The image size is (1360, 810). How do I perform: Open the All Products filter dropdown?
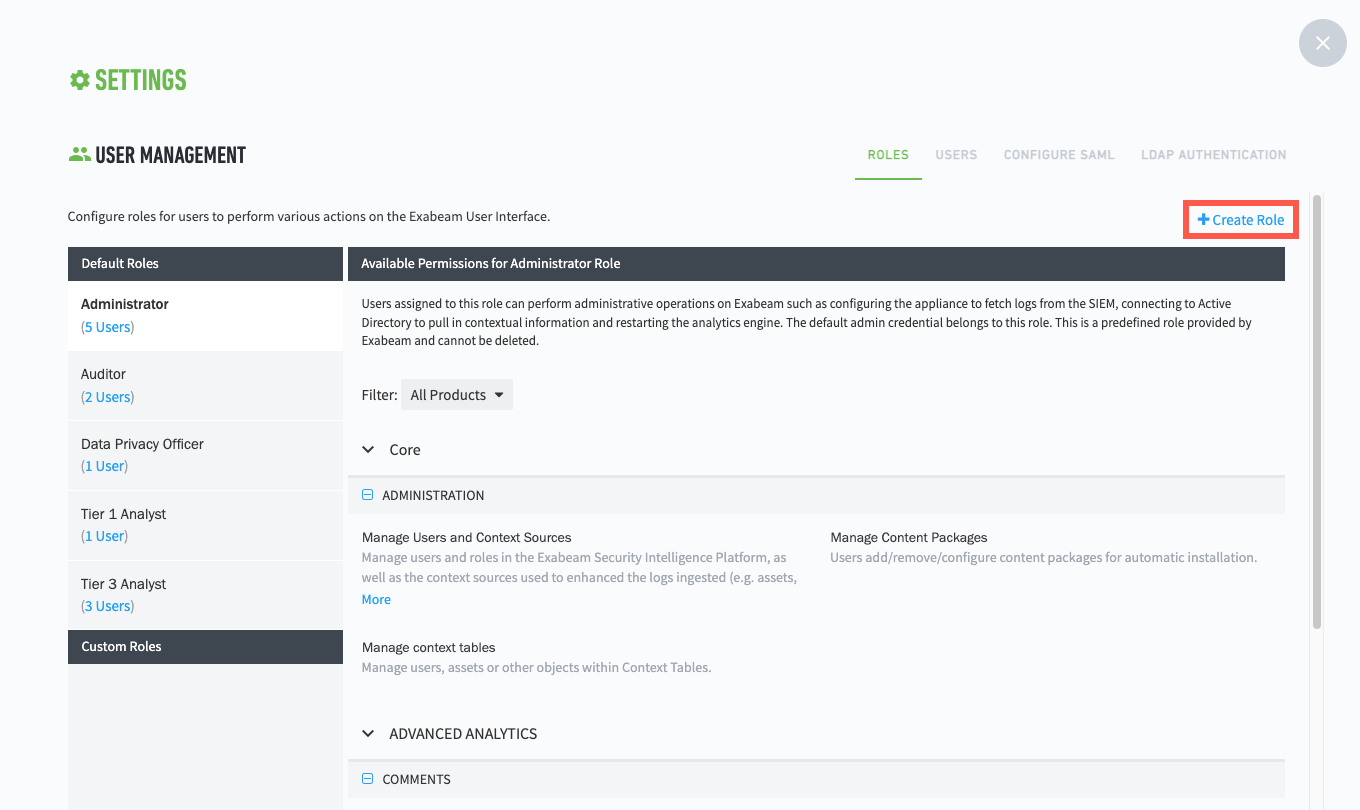click(457, 395)
